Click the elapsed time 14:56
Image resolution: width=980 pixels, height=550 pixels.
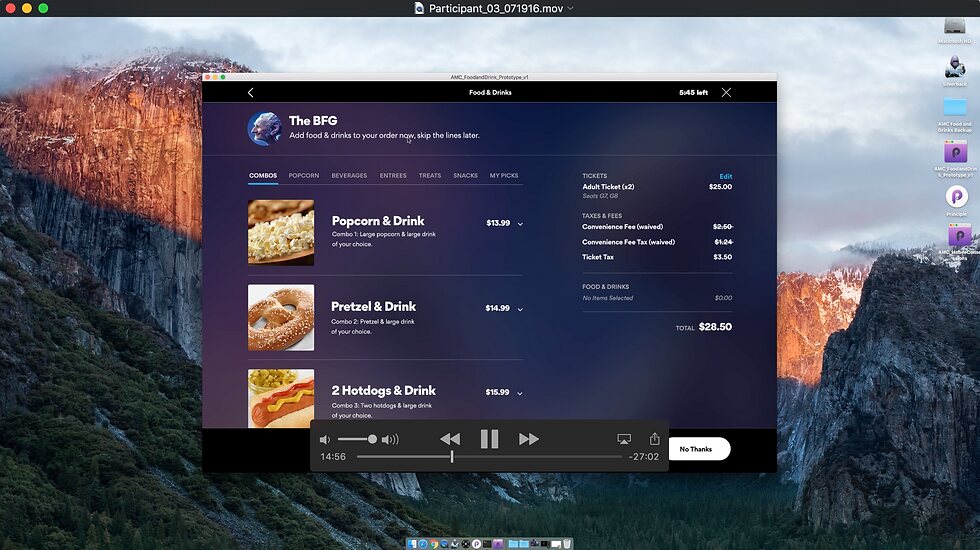[x=333, y=457]
